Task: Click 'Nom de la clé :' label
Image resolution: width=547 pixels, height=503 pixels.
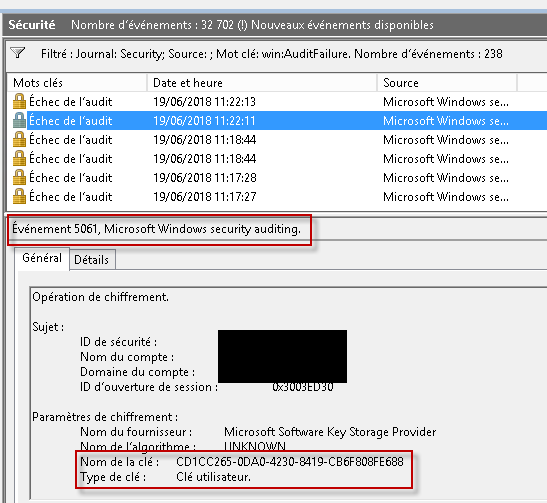Action: tap(120, 462)
